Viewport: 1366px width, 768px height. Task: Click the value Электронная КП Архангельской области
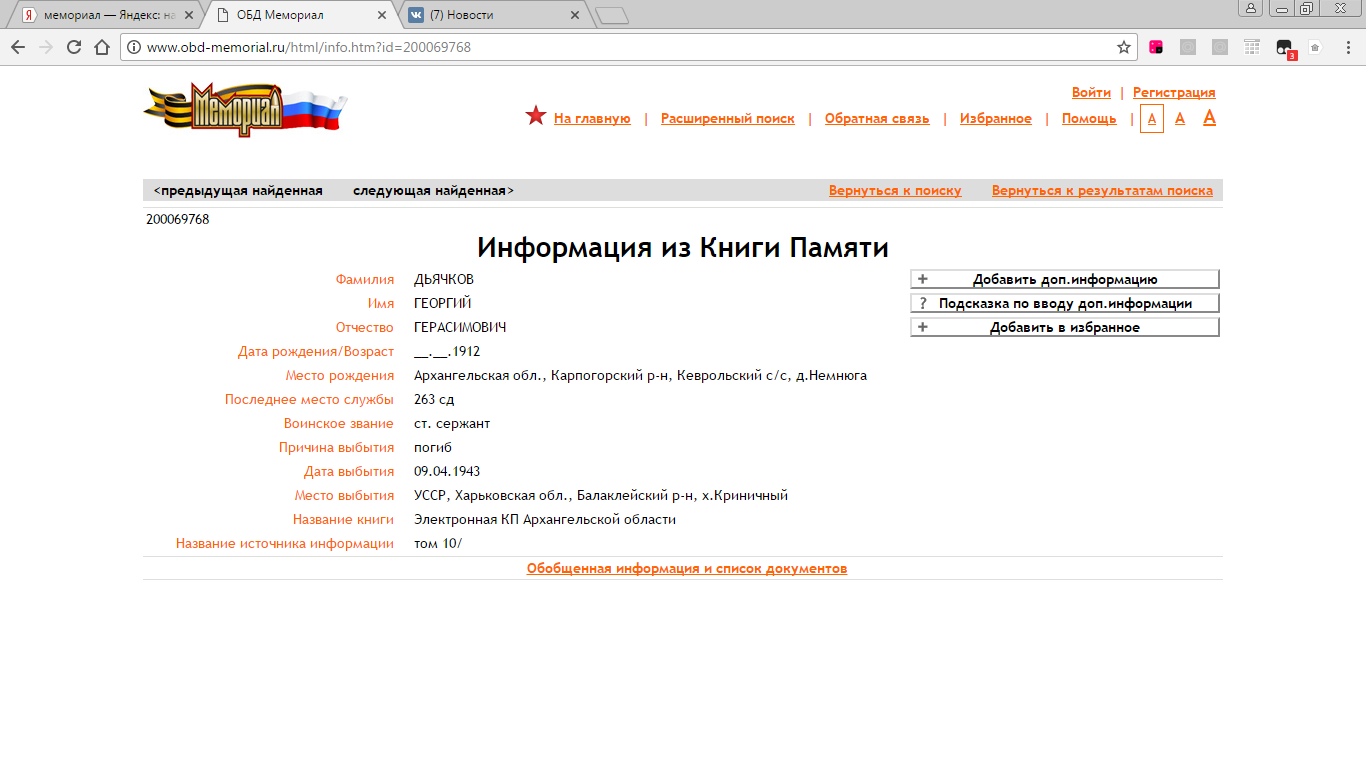545,519
